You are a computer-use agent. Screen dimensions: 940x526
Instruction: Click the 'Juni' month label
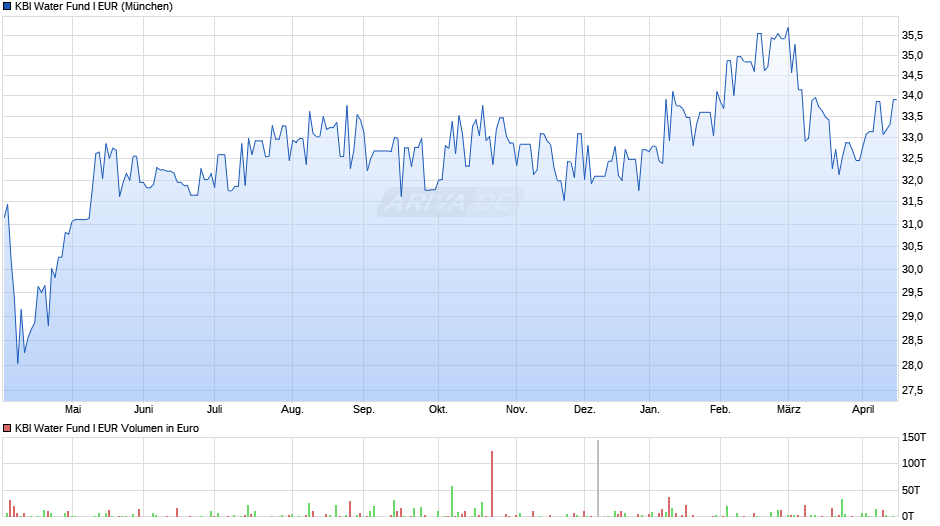point(143,409)
